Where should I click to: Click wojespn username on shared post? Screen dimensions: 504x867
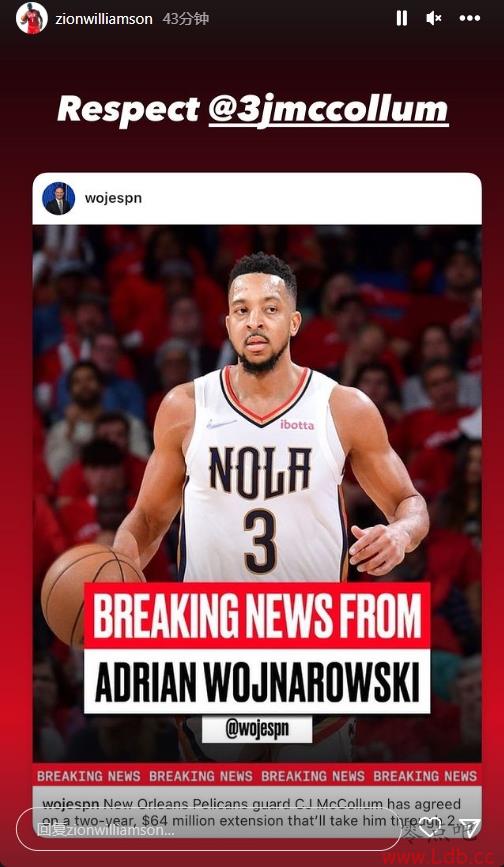click(x=113, y=199)
